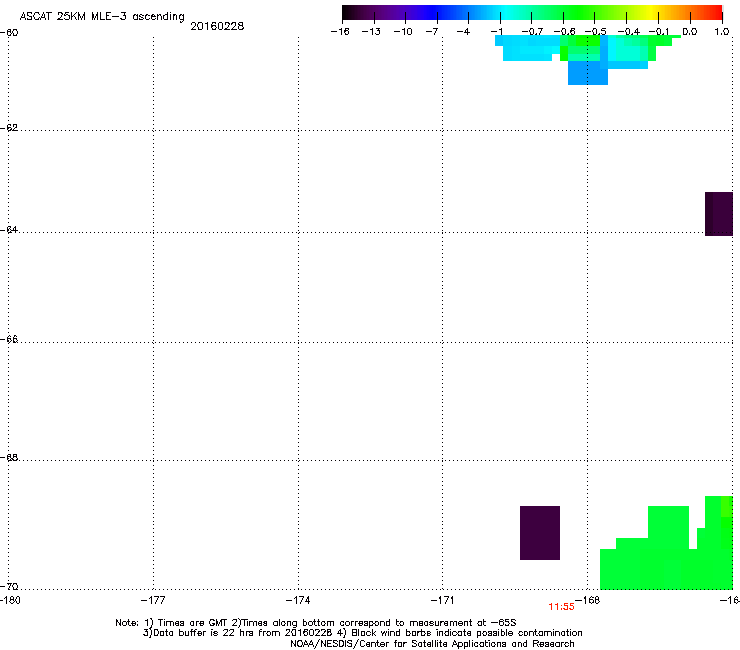Click the color bar label "-4"
The width and height of the screenshot is (740, 650).
[x=463, y=32]
